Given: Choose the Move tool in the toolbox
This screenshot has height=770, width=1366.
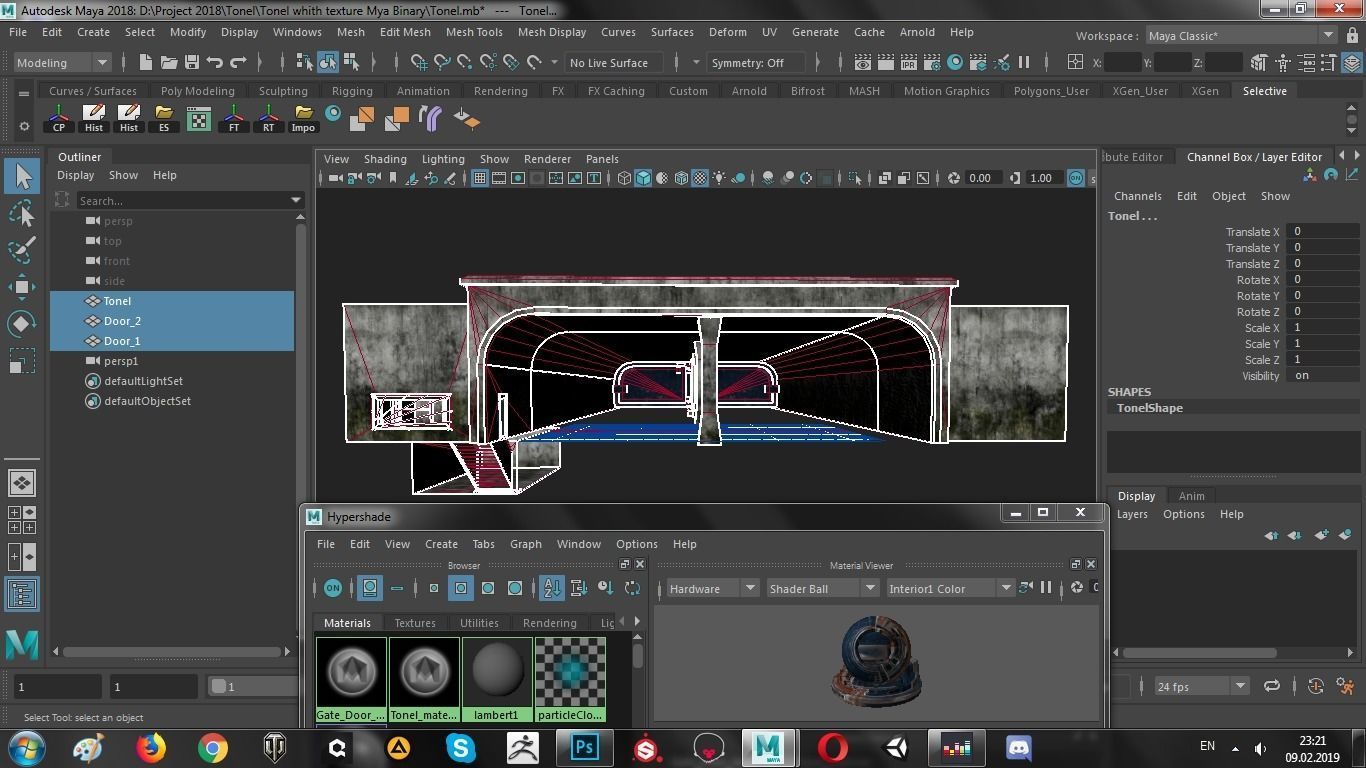Looking at the screenshot, I should pyautogui.click(x=22, y=287).
